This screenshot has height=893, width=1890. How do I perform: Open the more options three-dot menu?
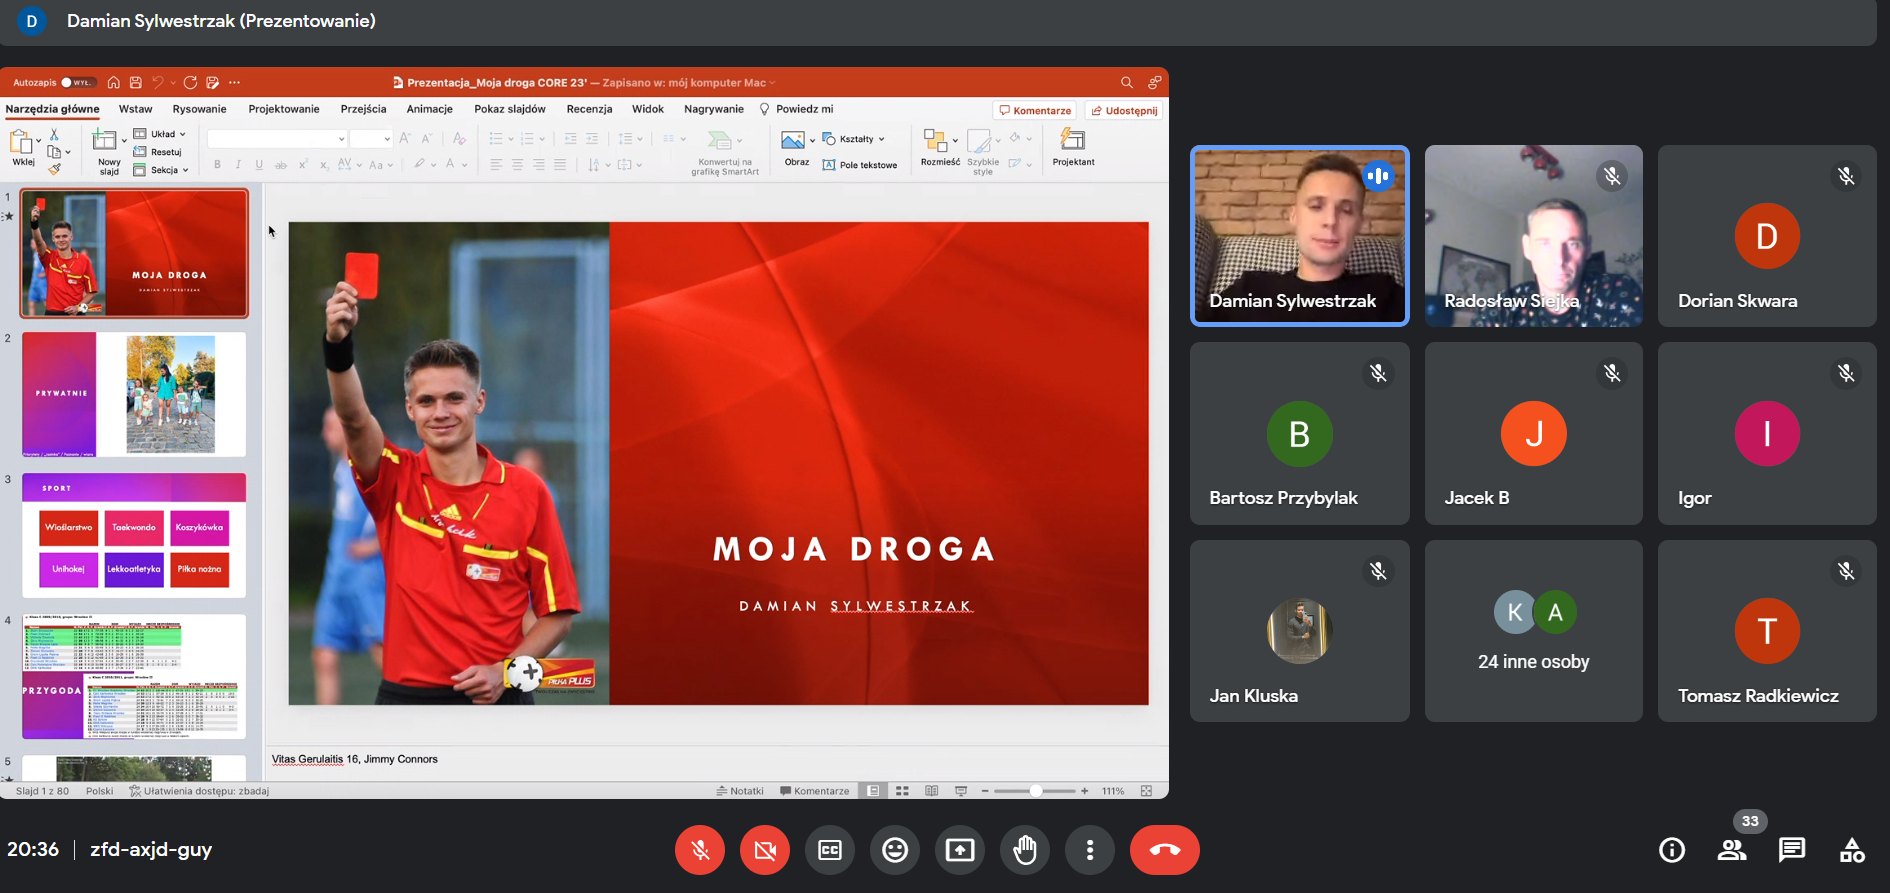[1090, 850]
